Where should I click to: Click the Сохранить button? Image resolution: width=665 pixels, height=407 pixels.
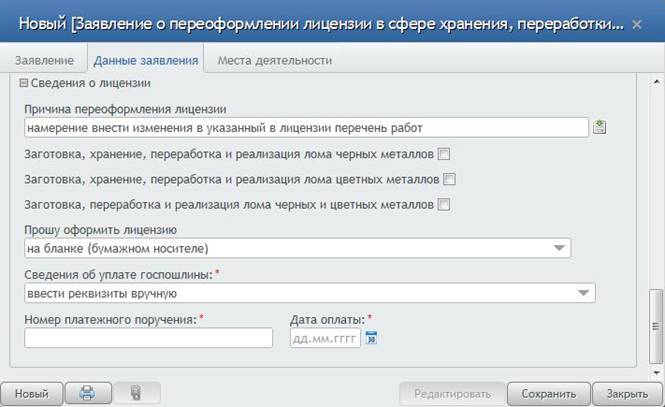point(549,394)
